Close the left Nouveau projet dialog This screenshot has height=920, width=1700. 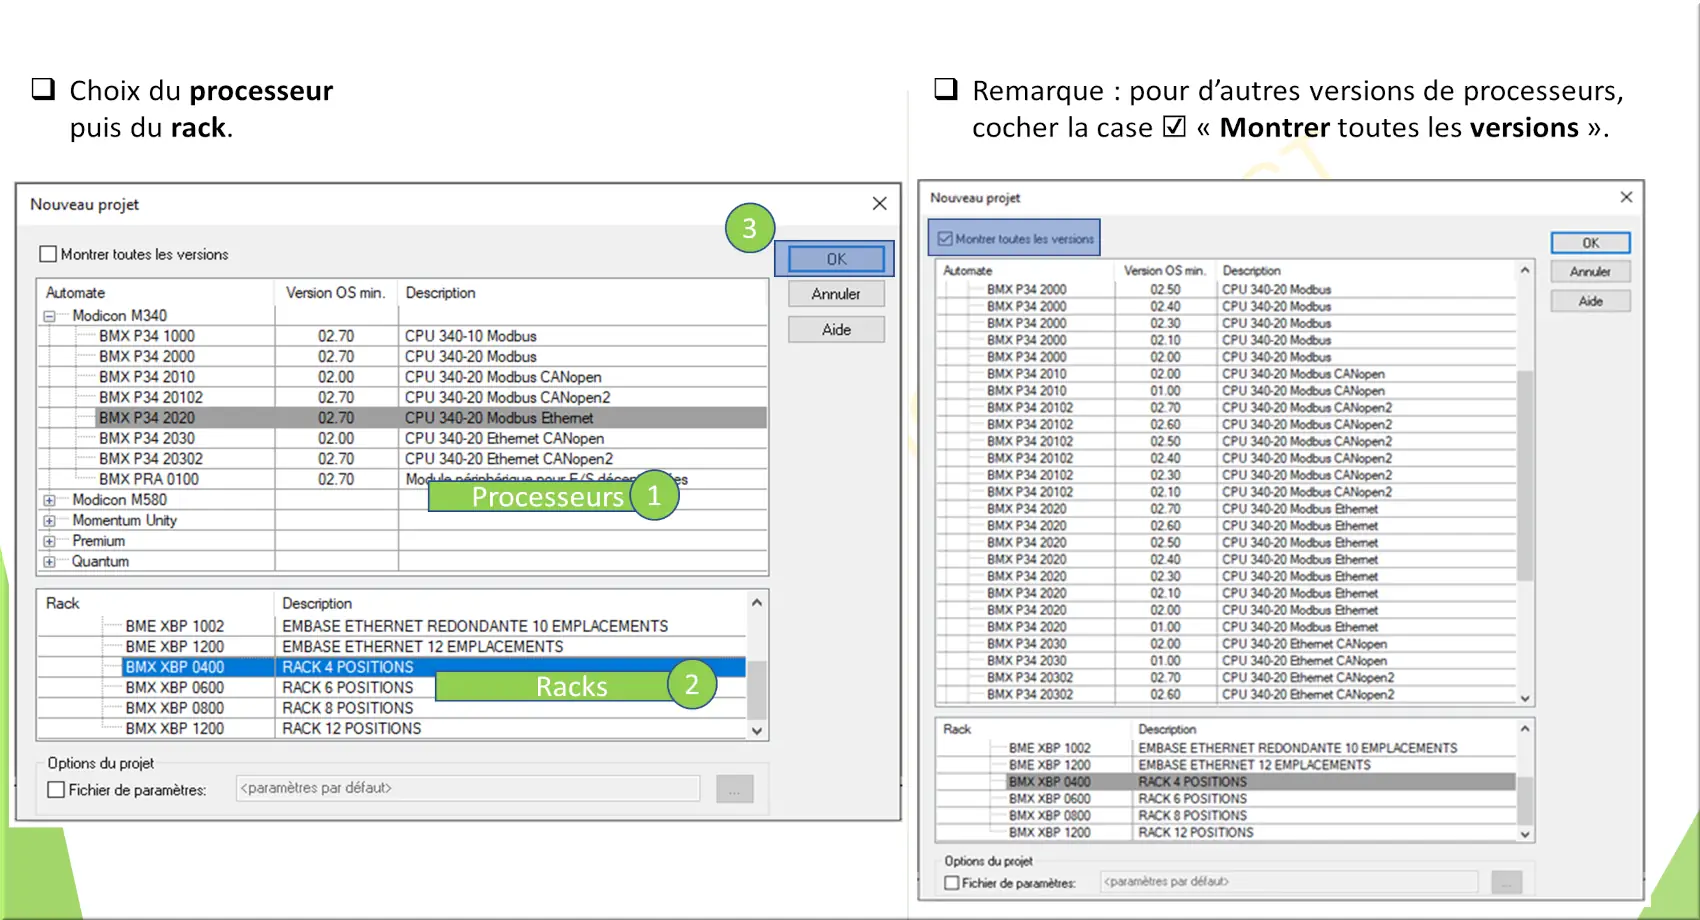tap(879, 204)
